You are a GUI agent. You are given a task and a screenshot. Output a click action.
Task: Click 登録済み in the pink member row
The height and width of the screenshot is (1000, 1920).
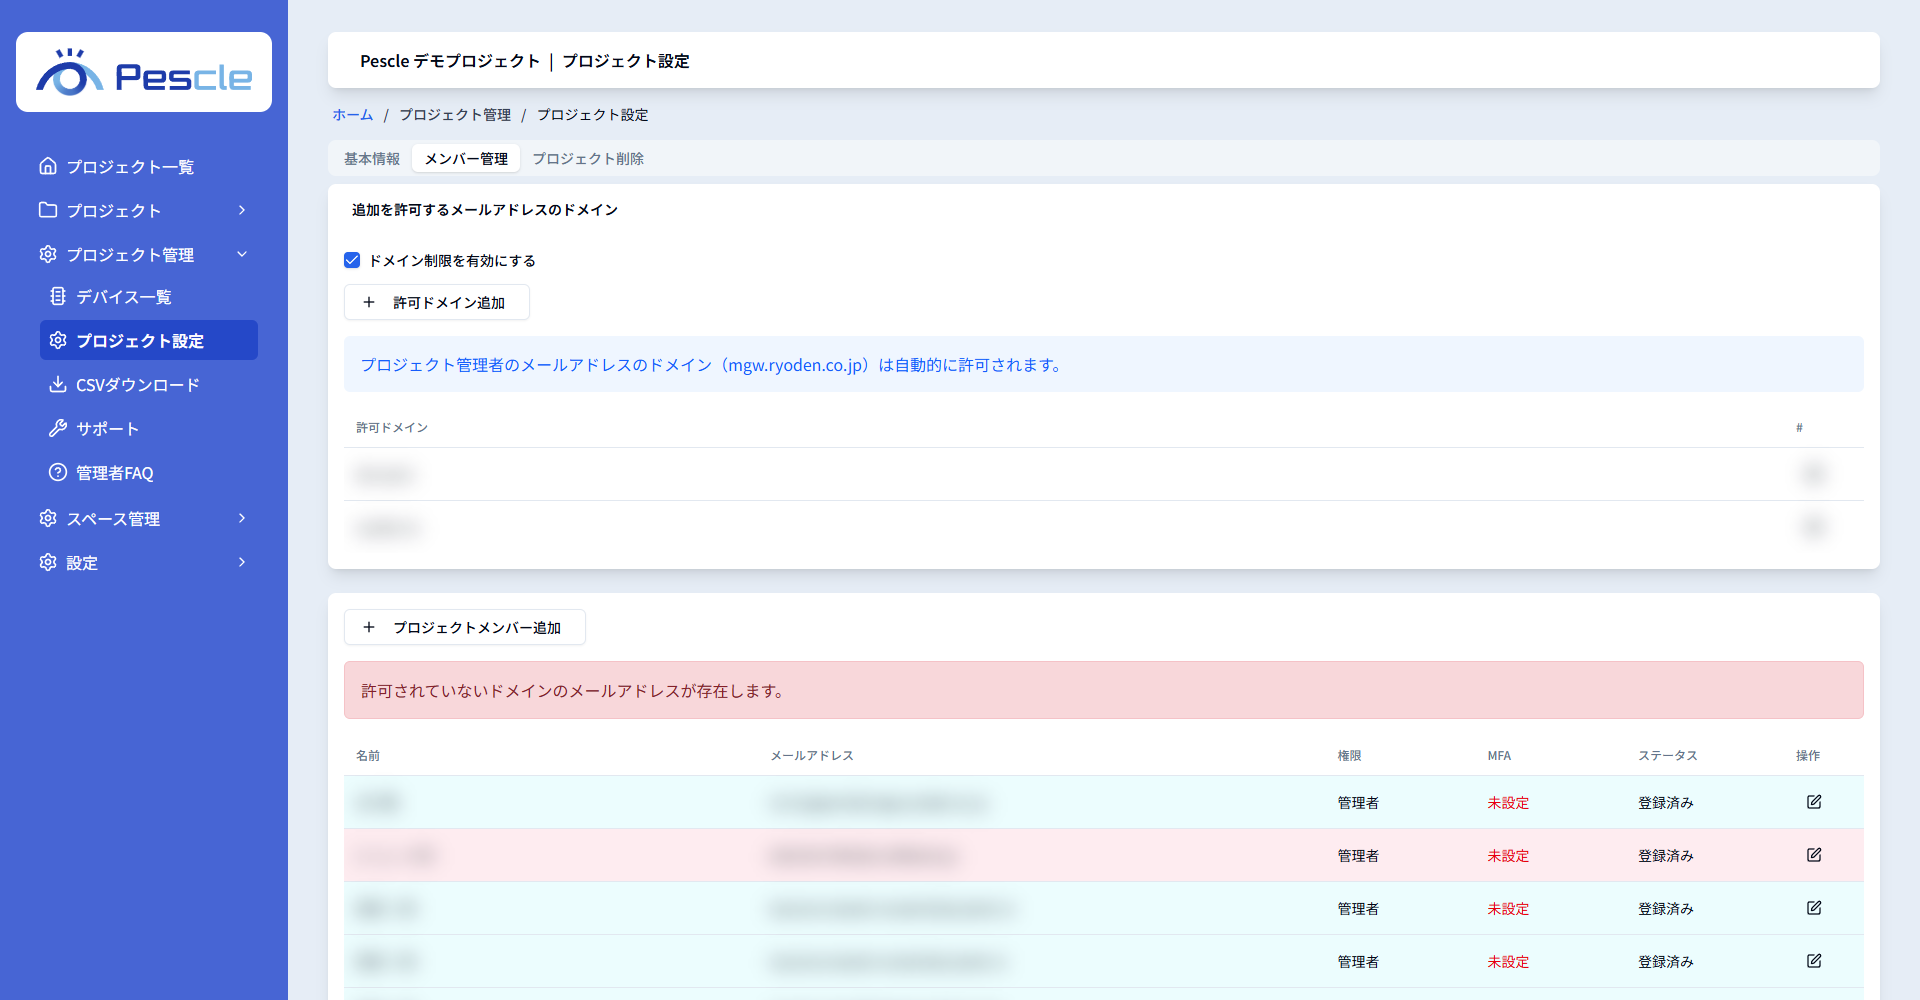coord(1666,855)
